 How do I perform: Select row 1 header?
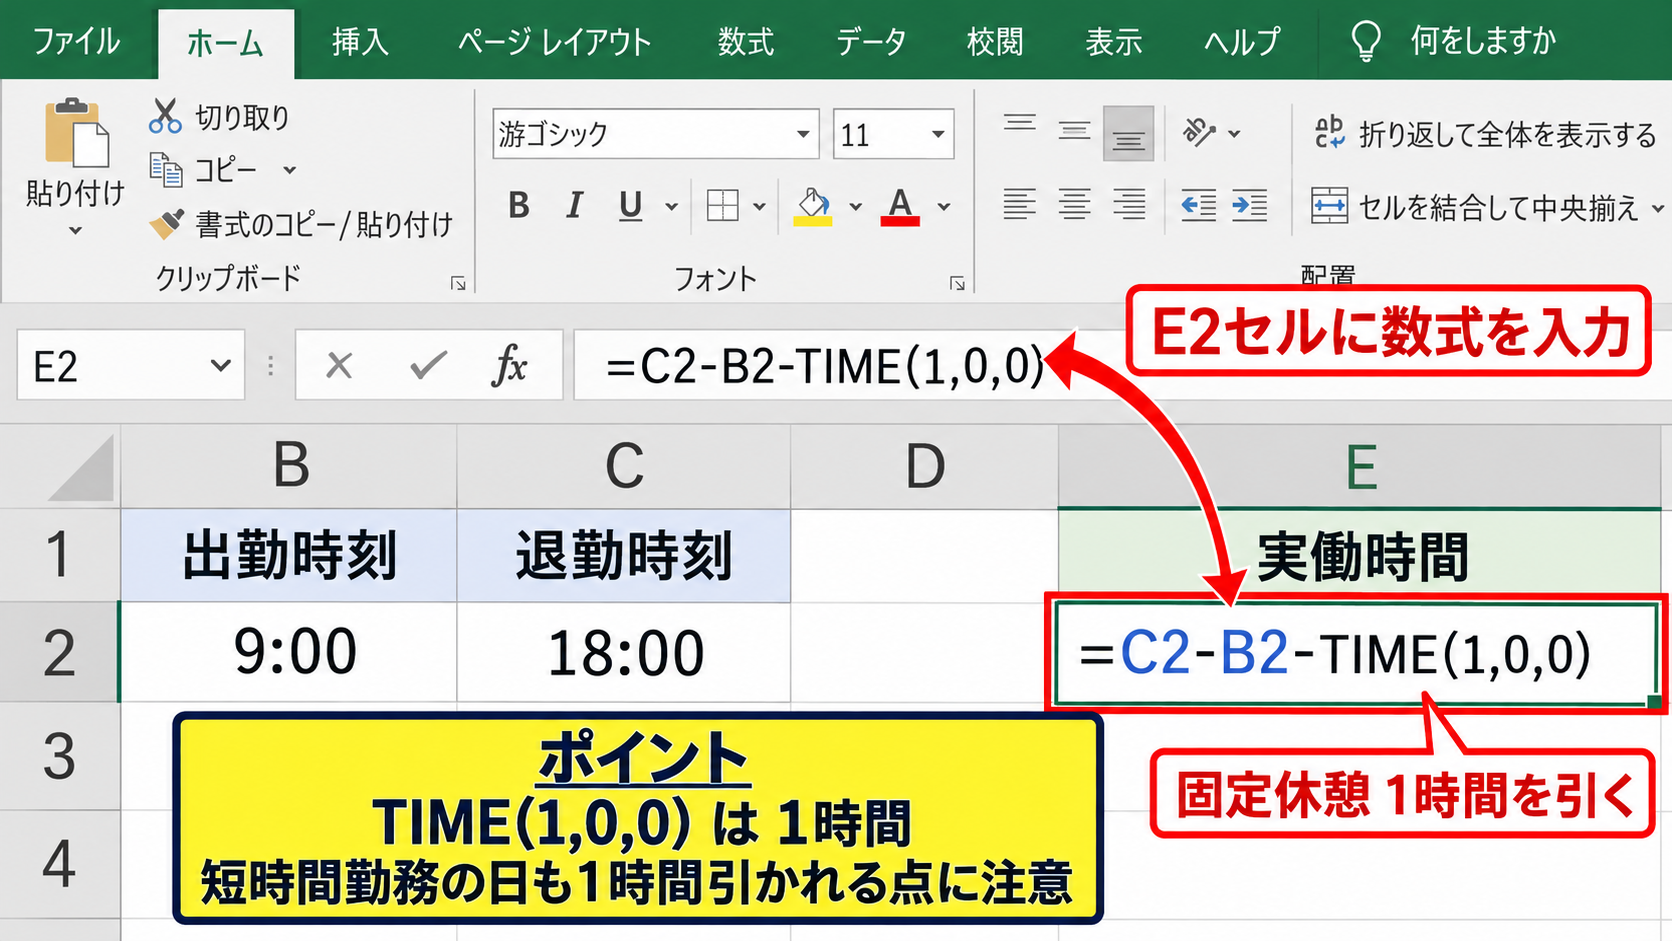click(59, 555)
